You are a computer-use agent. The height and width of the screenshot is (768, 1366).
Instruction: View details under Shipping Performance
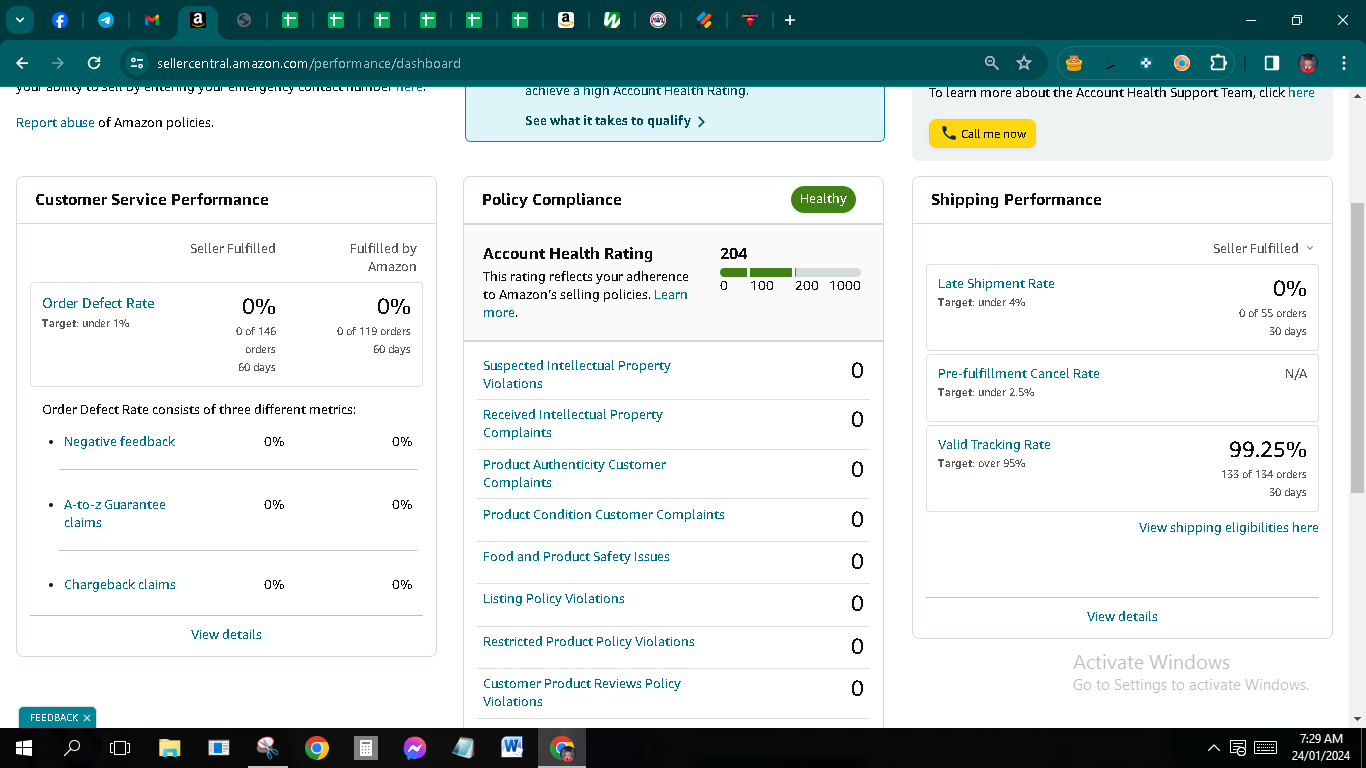(1122, 616)
